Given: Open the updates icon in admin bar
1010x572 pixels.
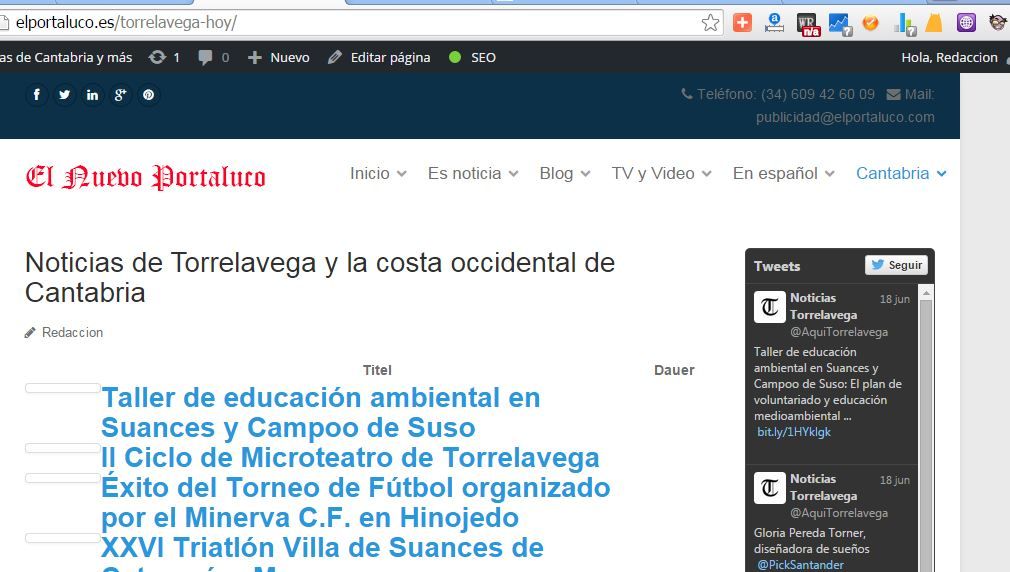Looking at the screenshot, I should [x=164, y=57].
